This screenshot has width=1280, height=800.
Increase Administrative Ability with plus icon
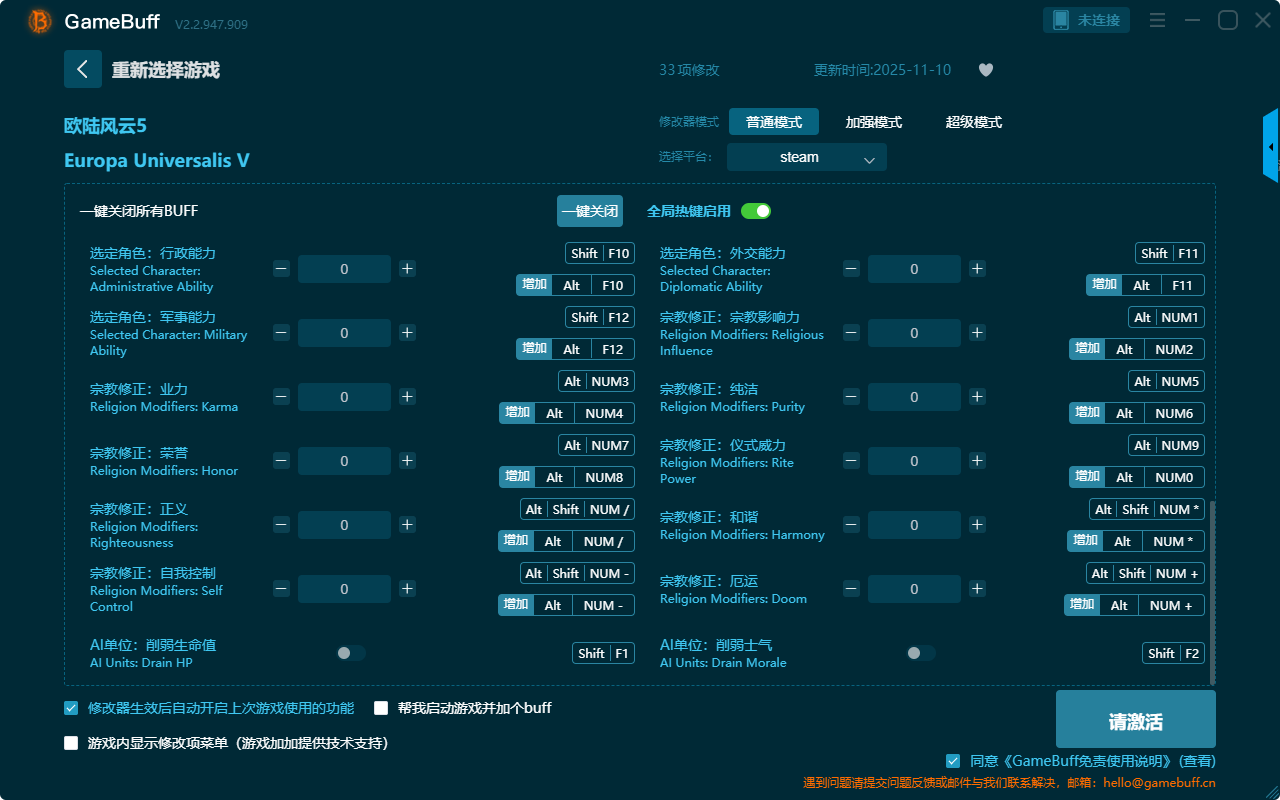click(x=407, y=269)
